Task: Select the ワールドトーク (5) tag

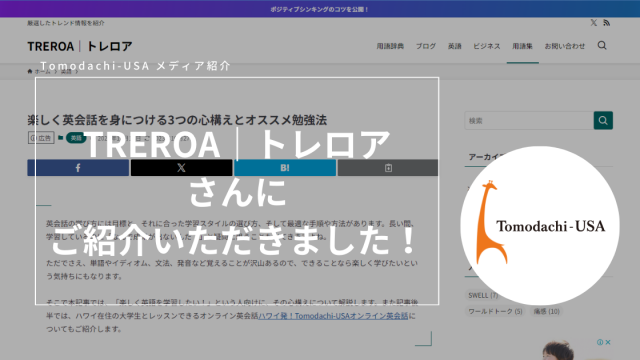Action: pos(495,311)
